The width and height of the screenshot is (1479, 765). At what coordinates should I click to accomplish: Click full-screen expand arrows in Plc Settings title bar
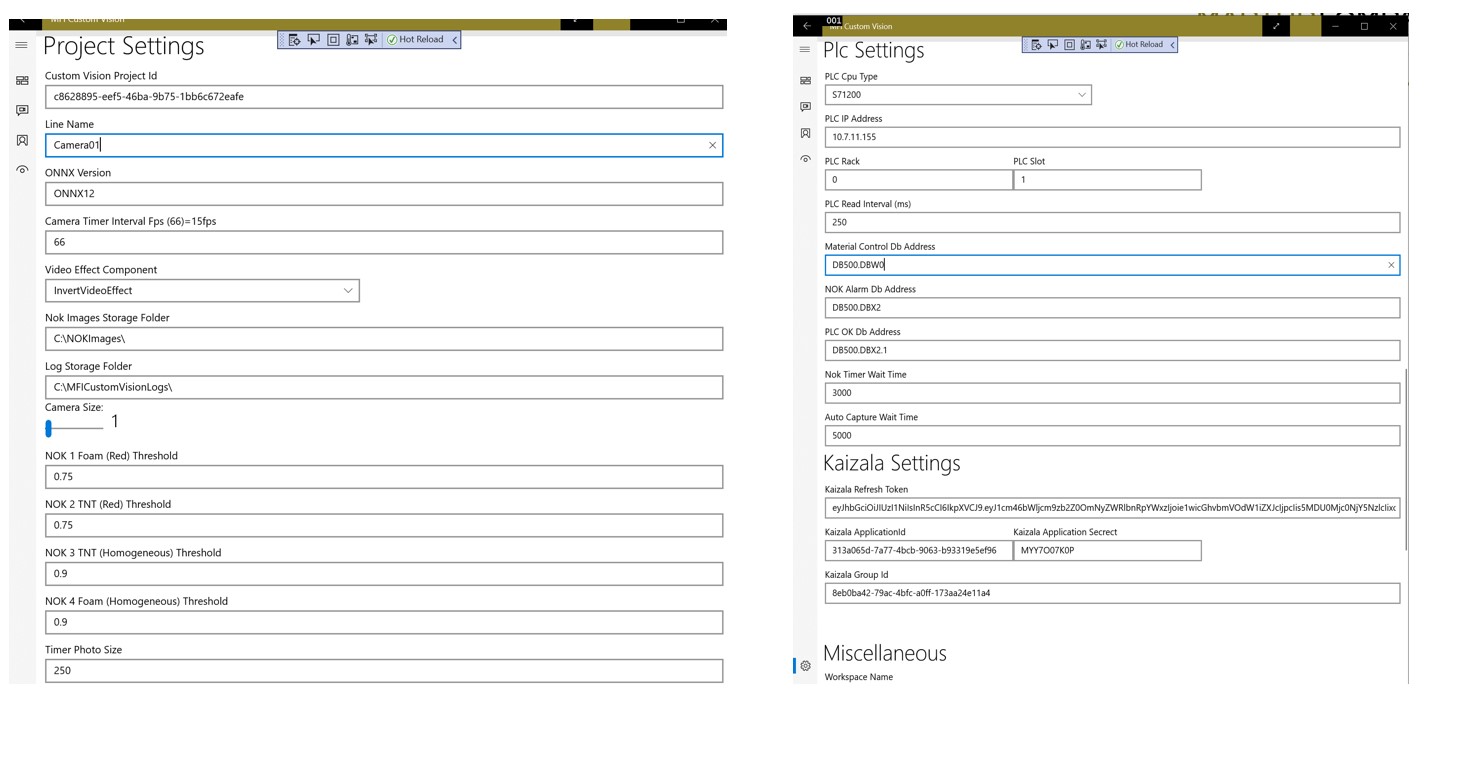click(x=1276, y=26)
